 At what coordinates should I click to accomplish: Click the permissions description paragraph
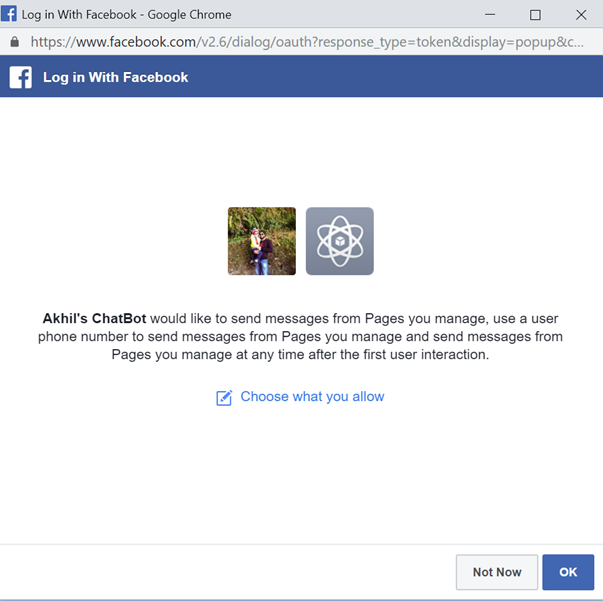pos(300,336)
